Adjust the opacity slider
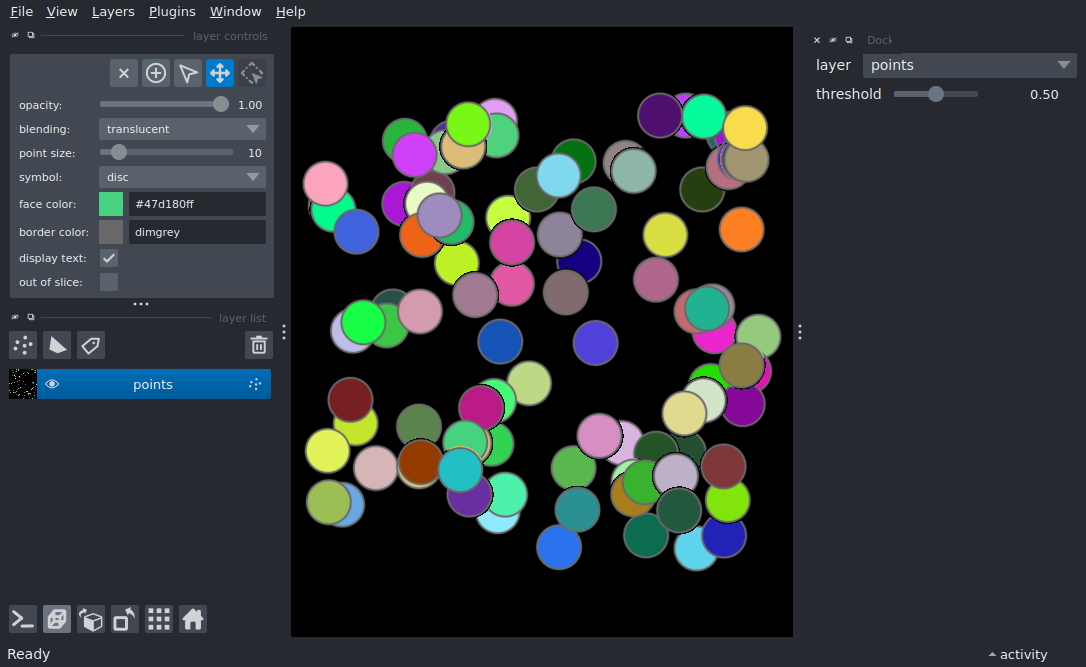1086x667 pixels. pyautogui.click(x=164, y=105)
